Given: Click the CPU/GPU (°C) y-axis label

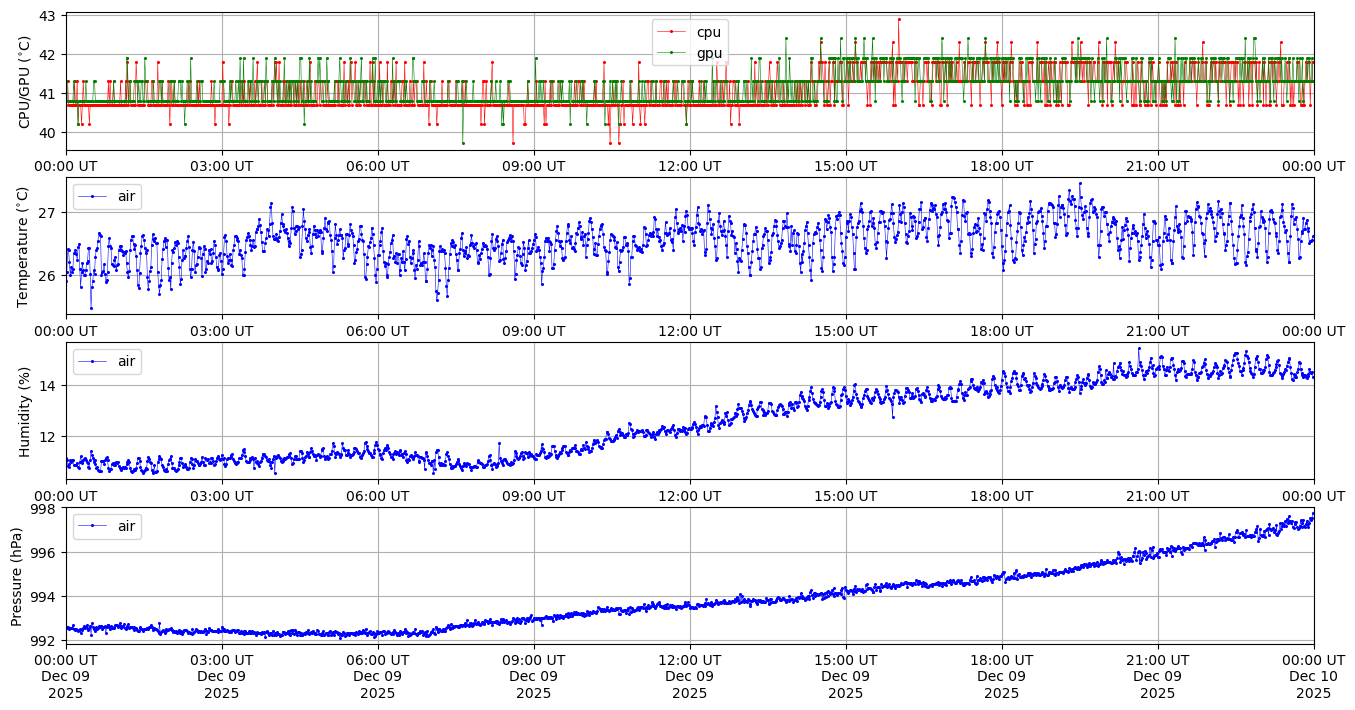Looking at the screenshot, I should 25,82.
